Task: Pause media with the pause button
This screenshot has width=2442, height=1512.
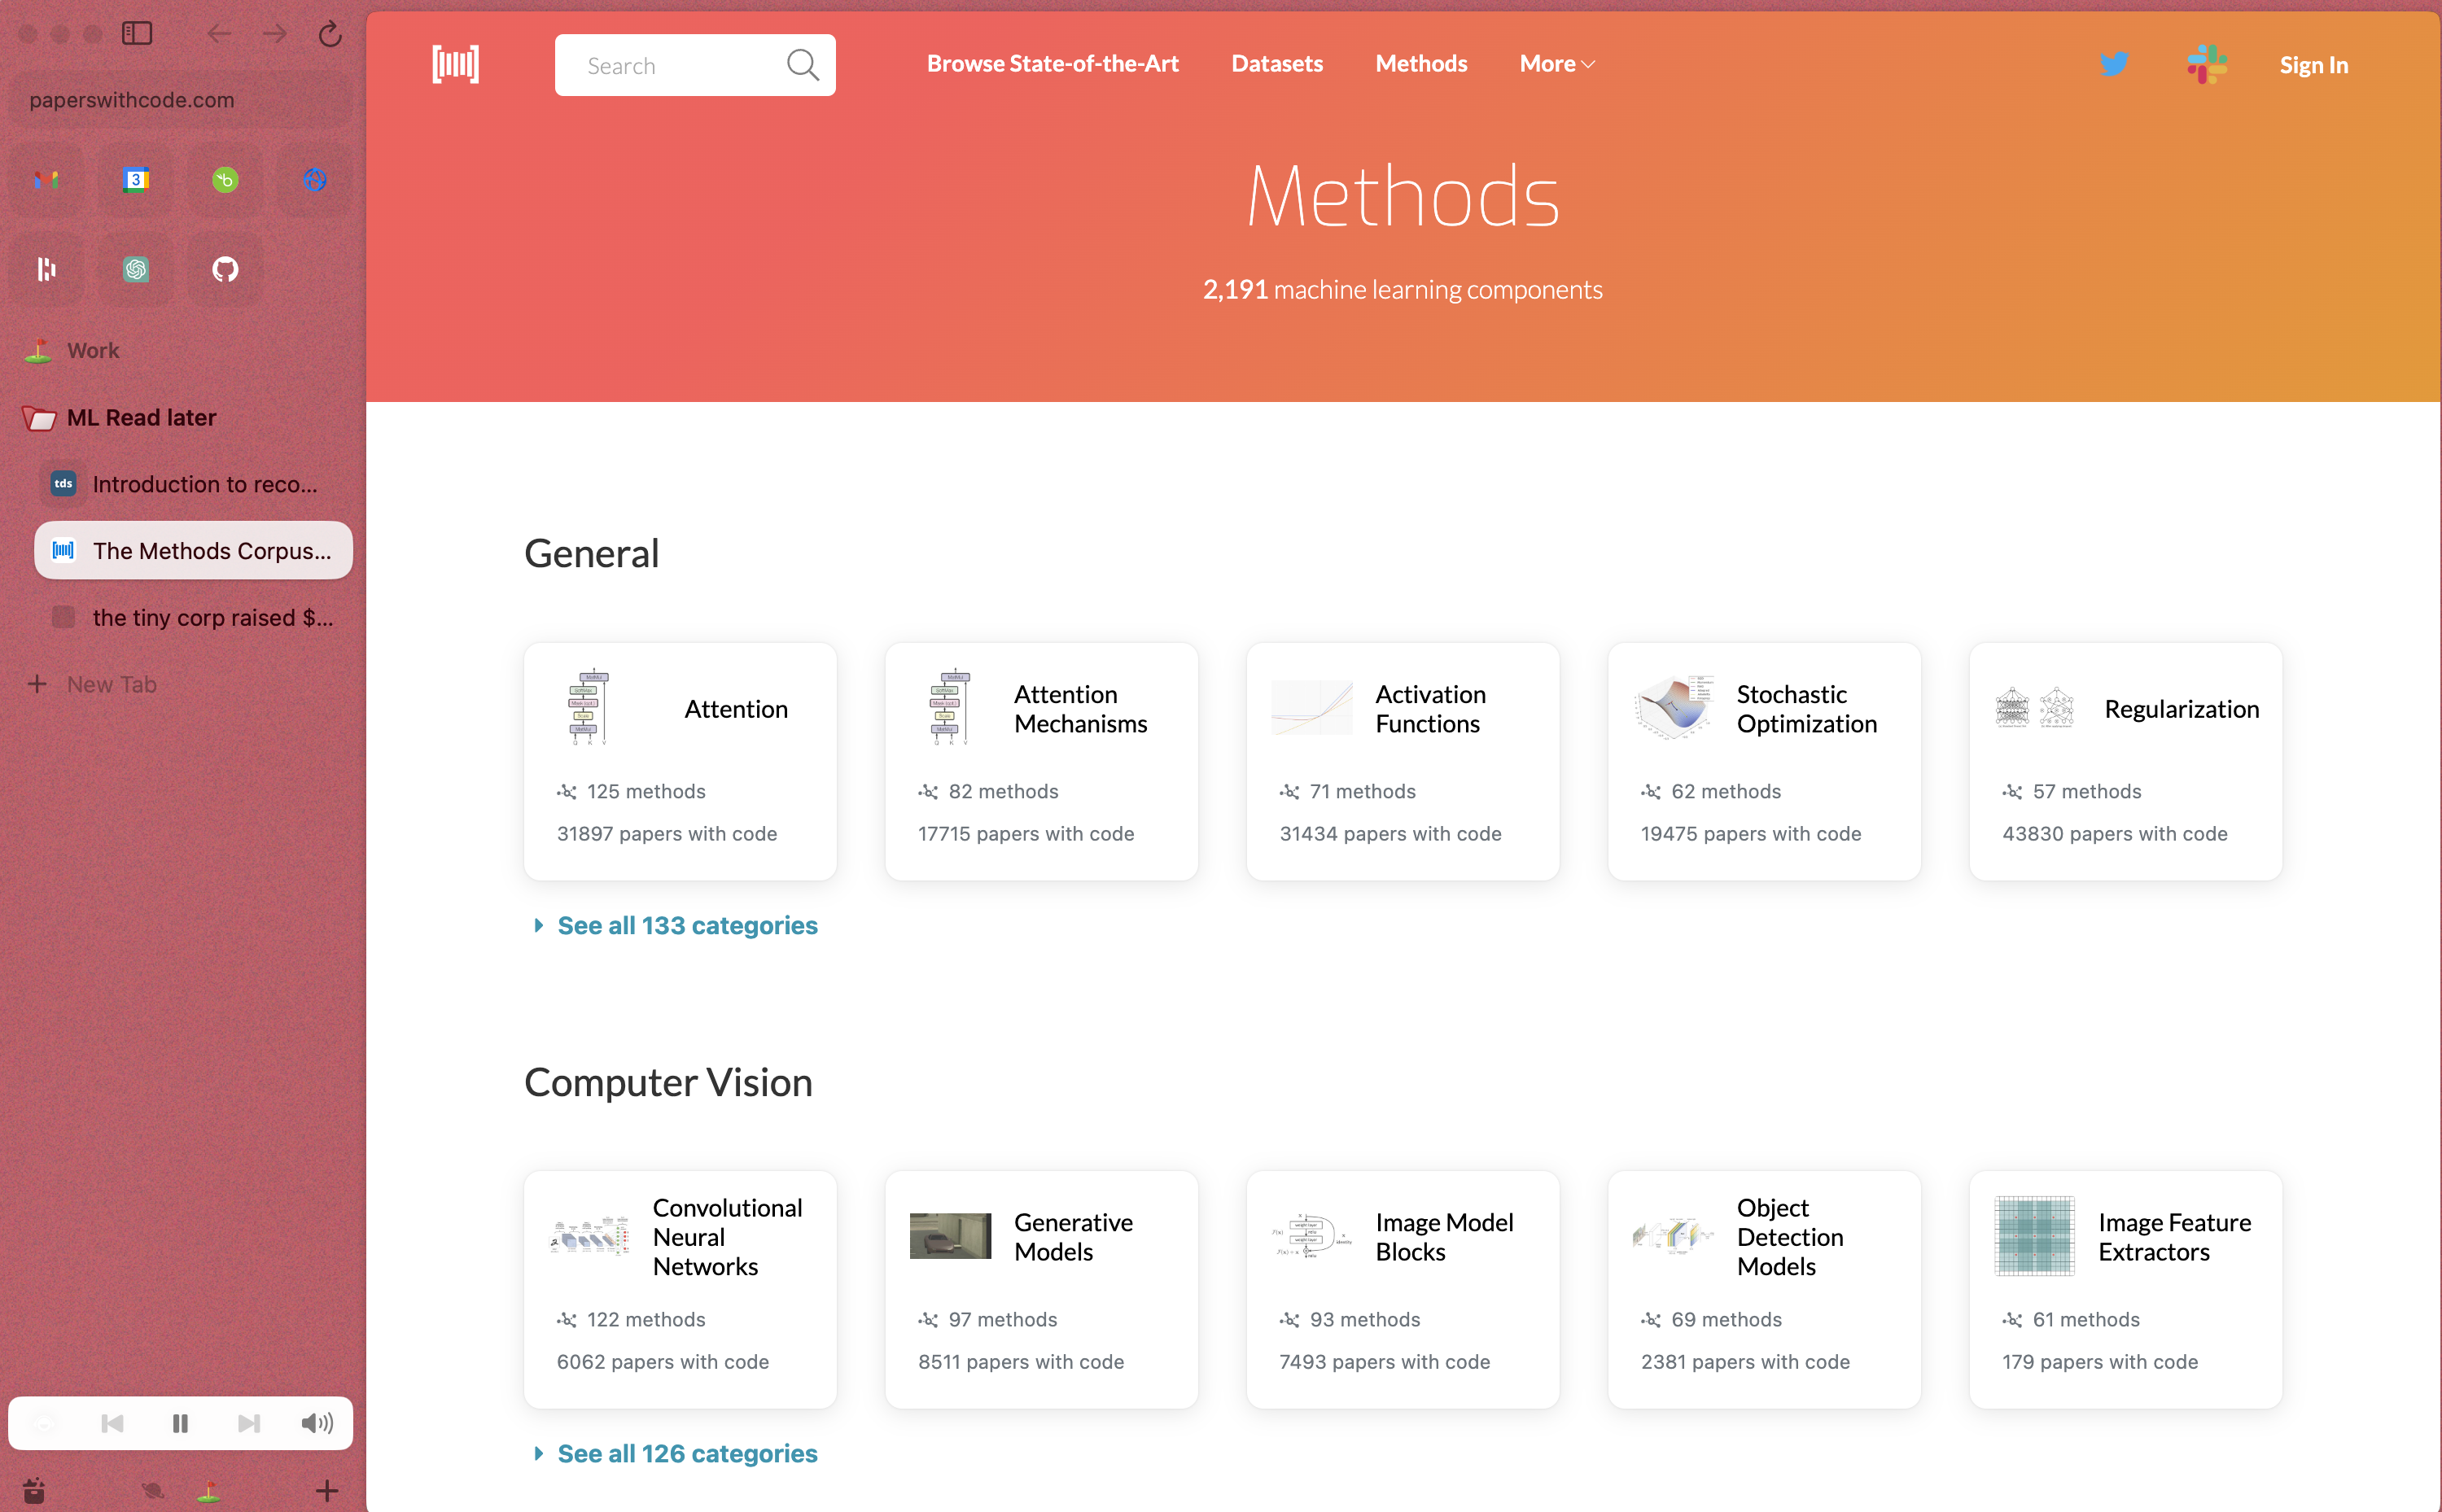Action: point(180,1423)
